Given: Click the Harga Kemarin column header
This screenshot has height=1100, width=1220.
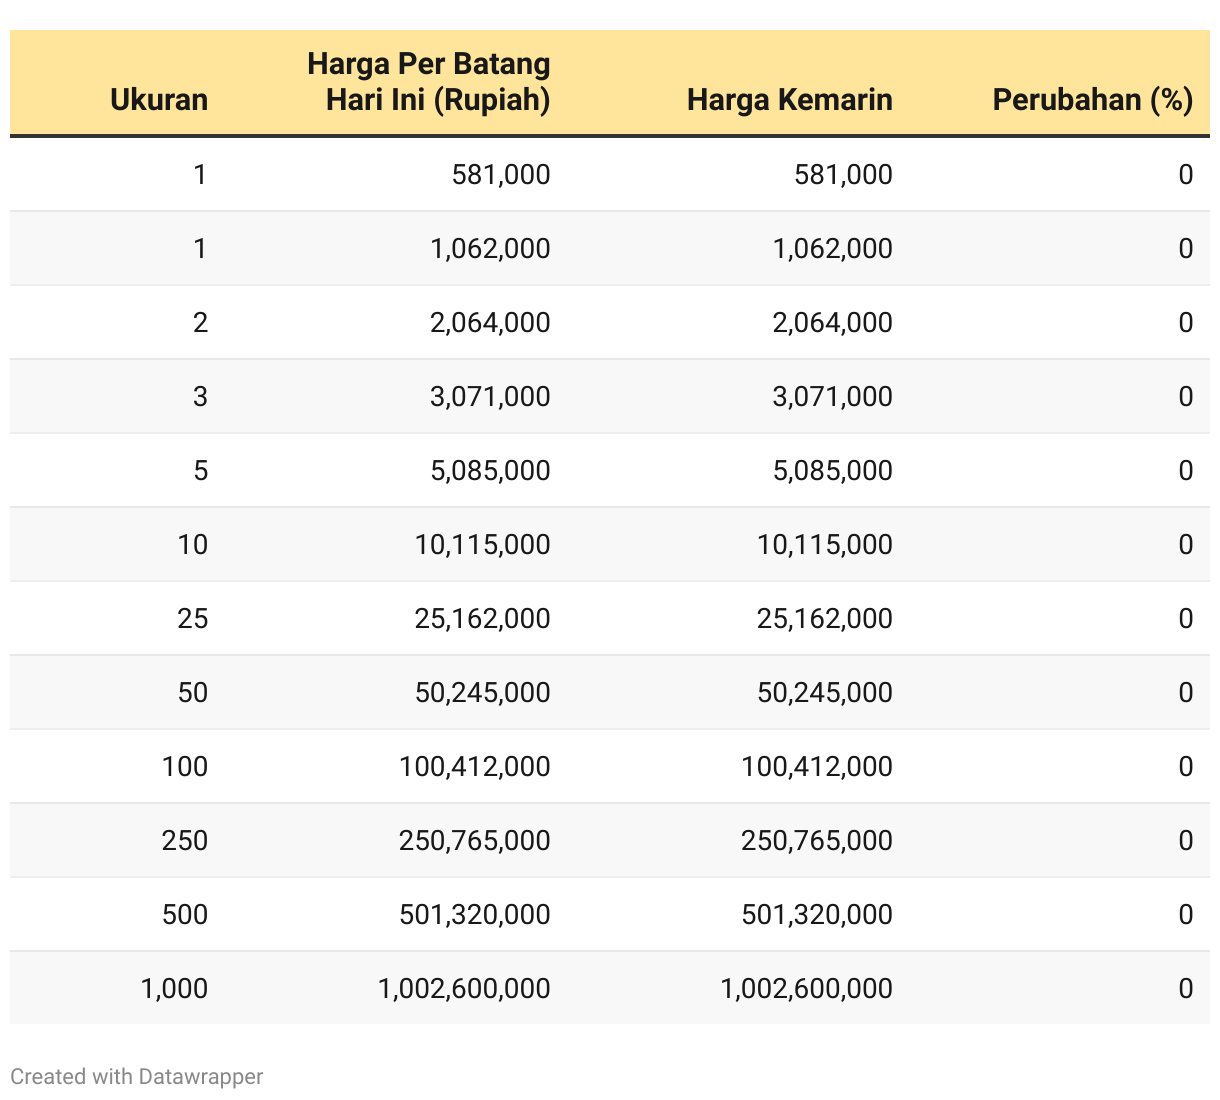Looking at the screenshot, I should [x=789, y=100].
